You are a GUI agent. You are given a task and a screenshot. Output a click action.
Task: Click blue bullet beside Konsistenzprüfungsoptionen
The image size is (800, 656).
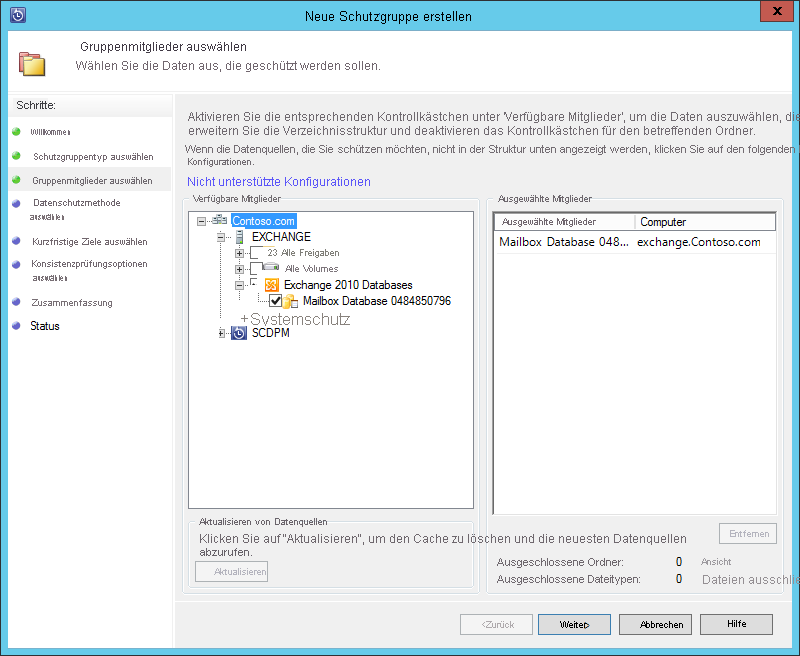tap(16, 264)
